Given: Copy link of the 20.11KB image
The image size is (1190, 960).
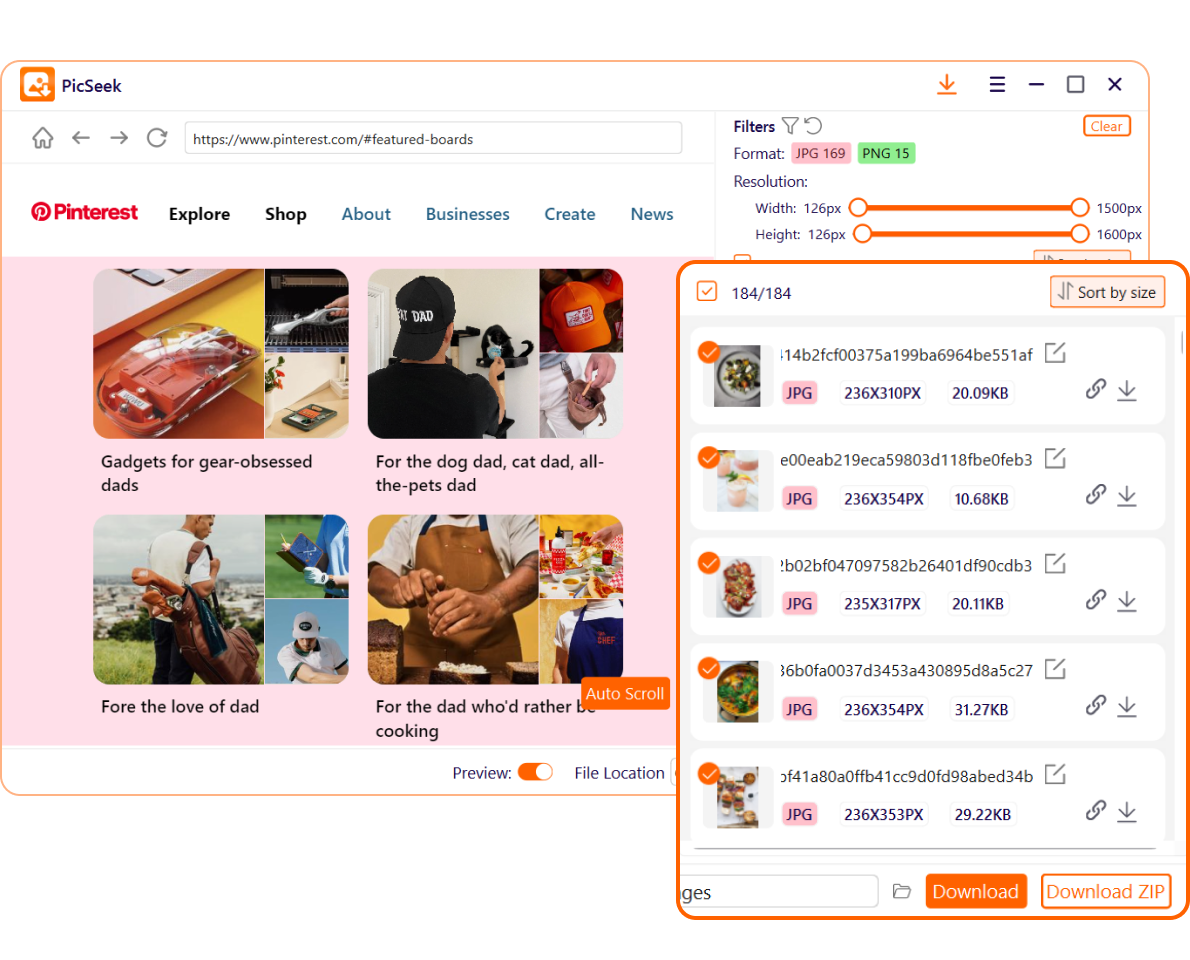Looking at the screenshot, I should [1095, 600].
